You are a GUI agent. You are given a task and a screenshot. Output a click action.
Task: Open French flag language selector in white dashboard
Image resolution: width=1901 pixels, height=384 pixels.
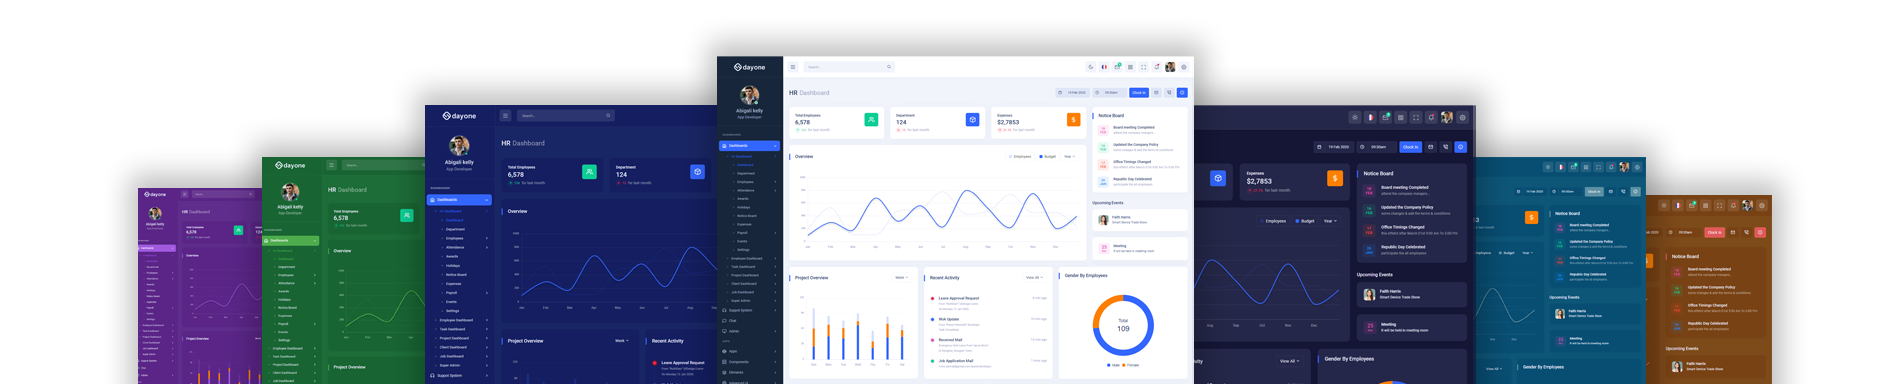coord(1104,67)
